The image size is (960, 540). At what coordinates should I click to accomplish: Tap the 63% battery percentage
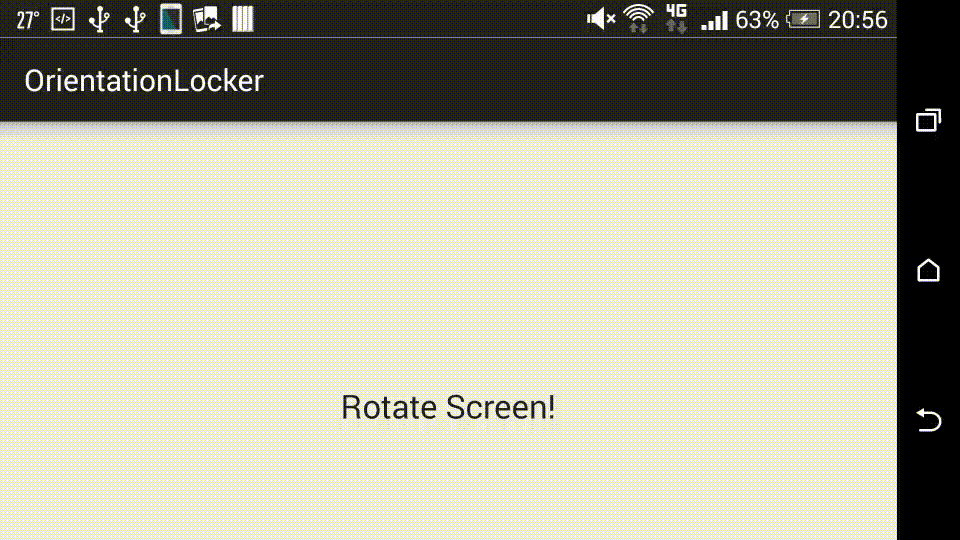[x=757, y=20]
